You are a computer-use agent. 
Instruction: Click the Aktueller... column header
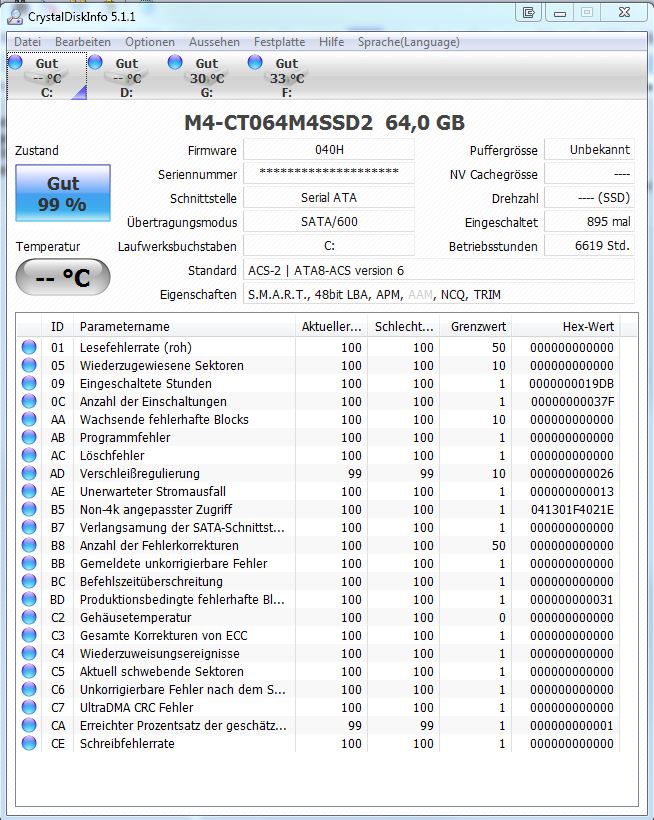point(331,327)
